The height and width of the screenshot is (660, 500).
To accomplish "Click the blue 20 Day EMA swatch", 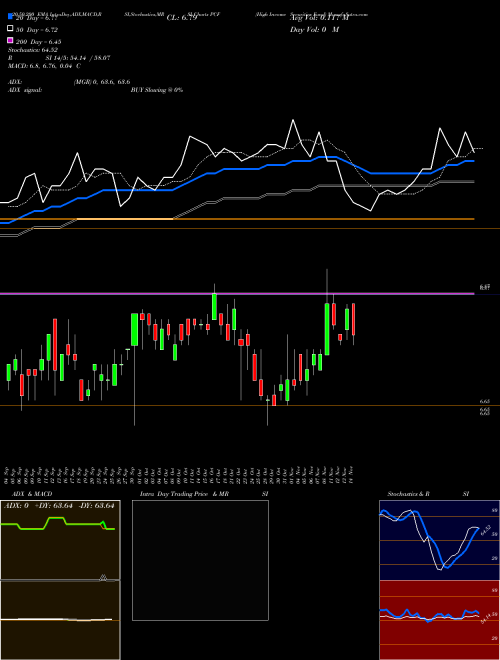I will pos(11,16).
